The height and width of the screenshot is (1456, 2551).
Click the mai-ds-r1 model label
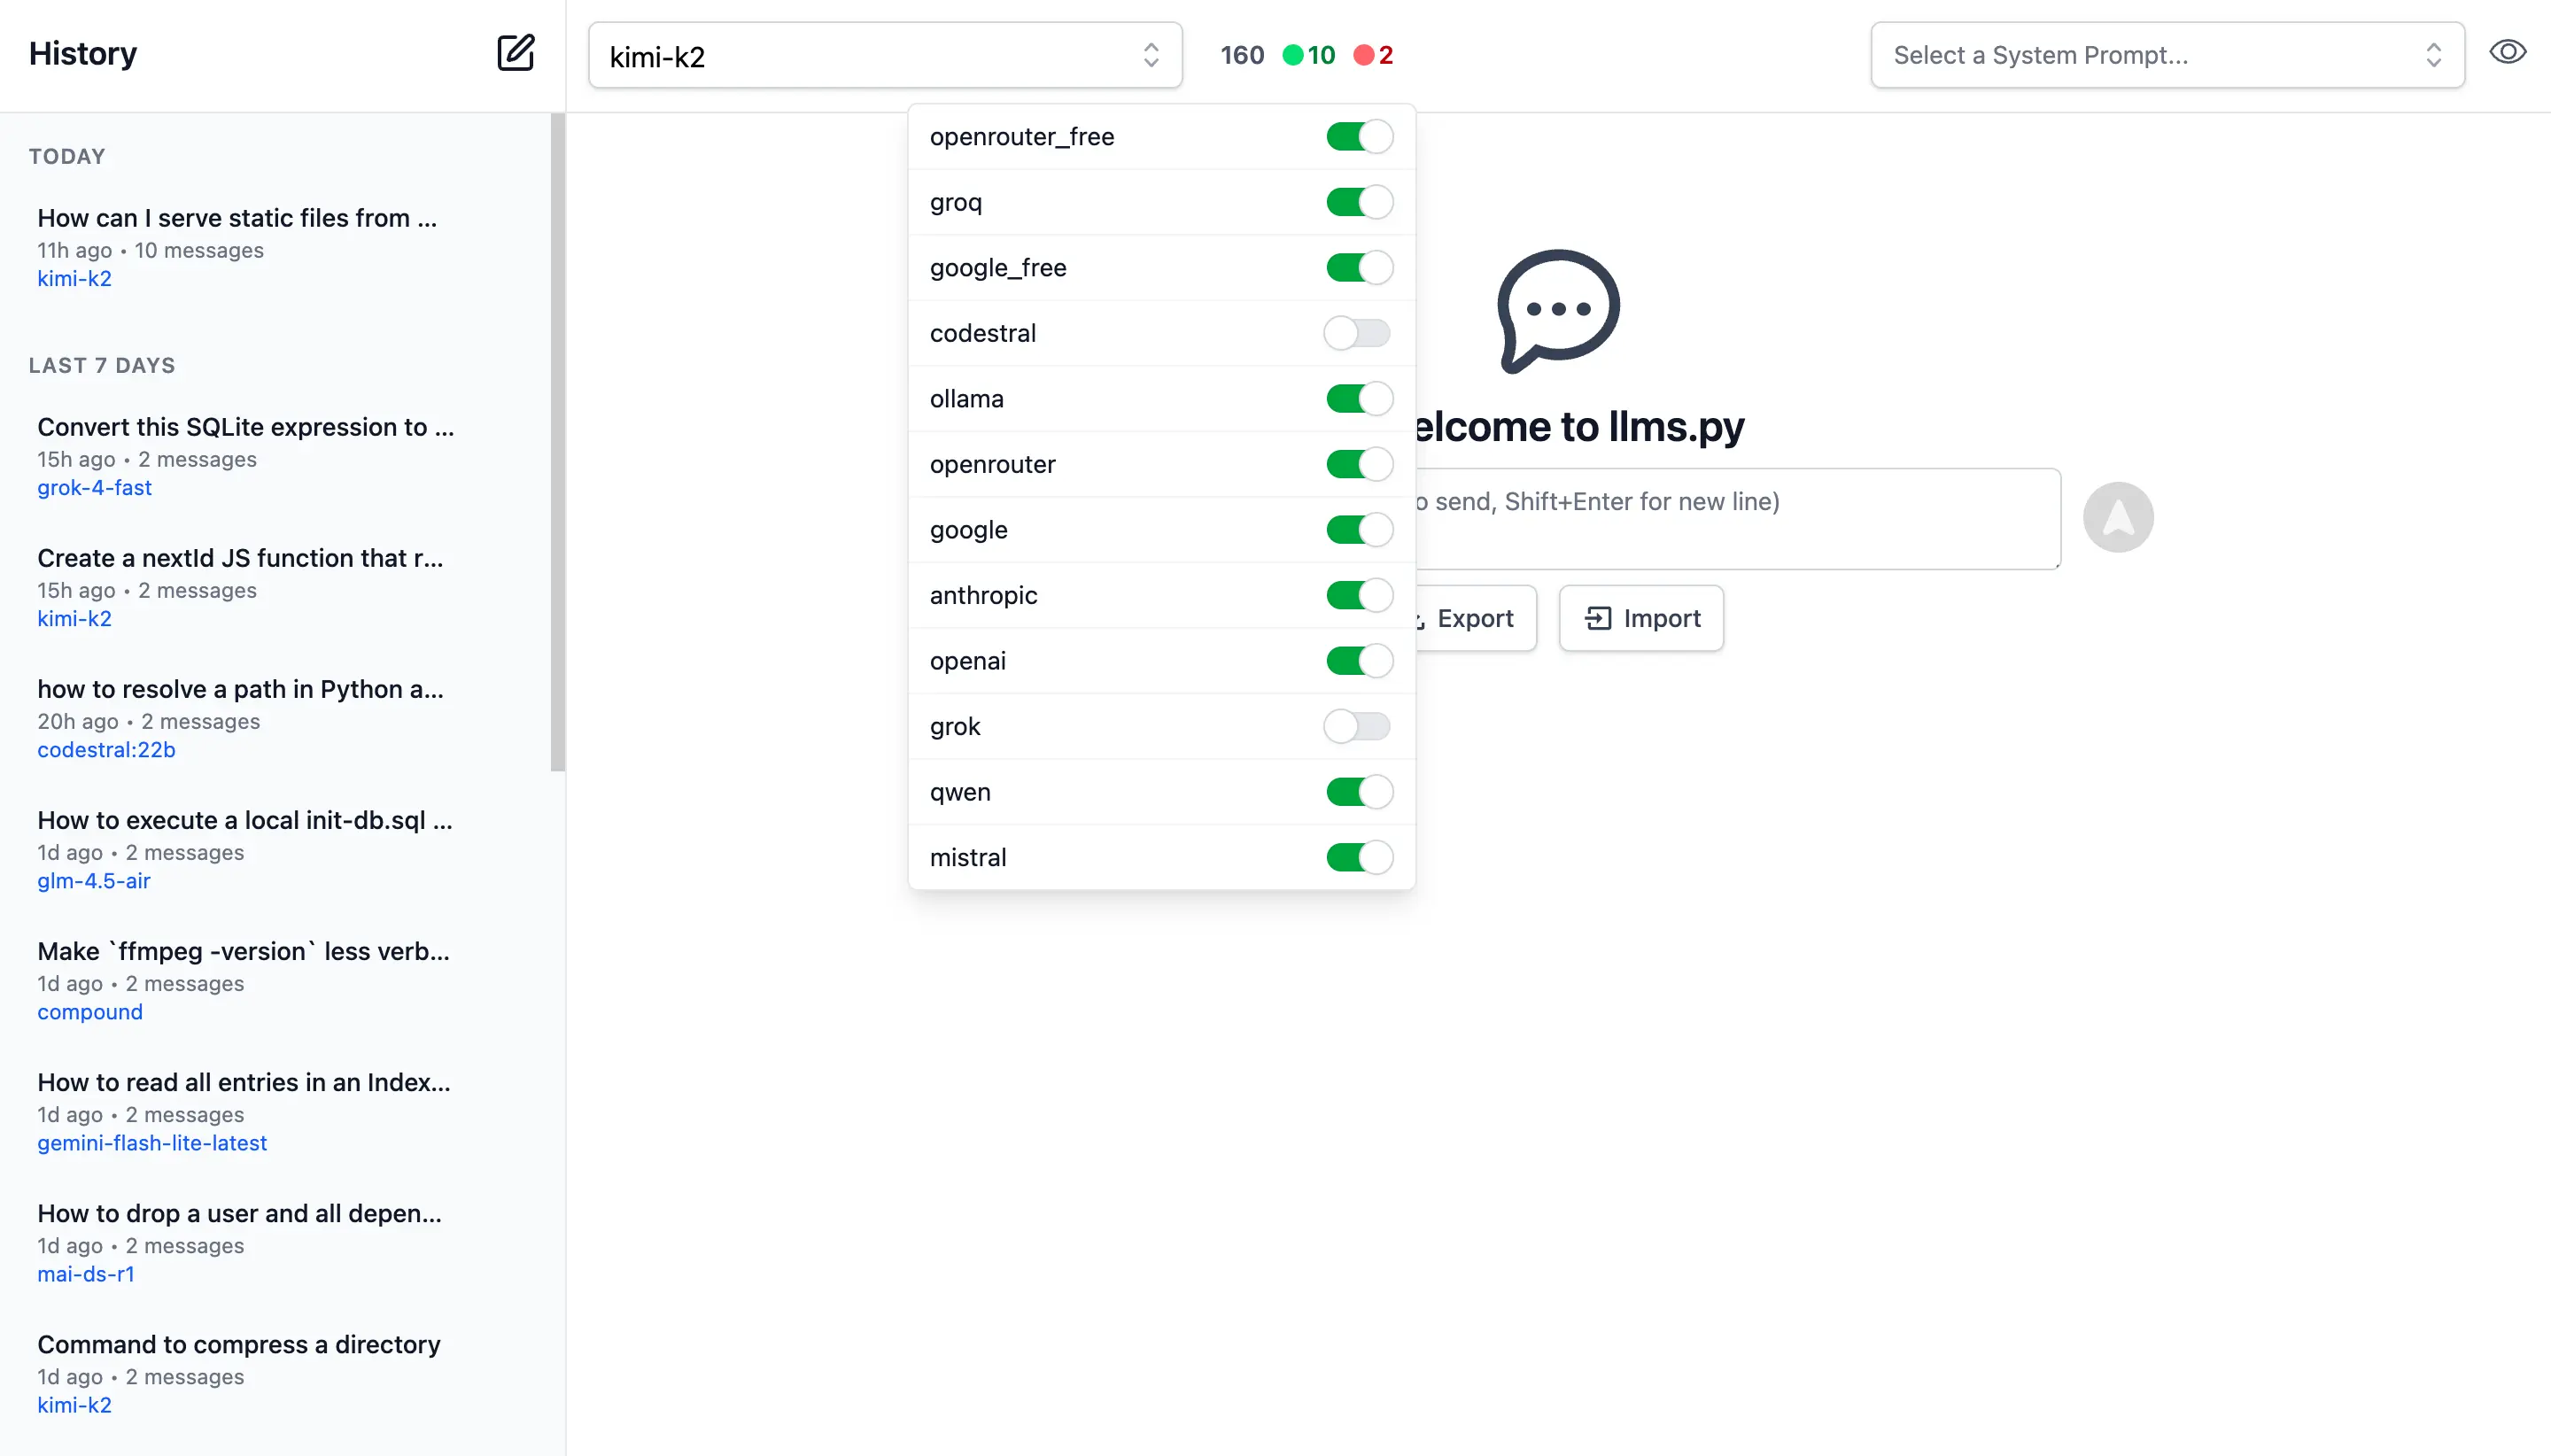[x=86, y=1274]
